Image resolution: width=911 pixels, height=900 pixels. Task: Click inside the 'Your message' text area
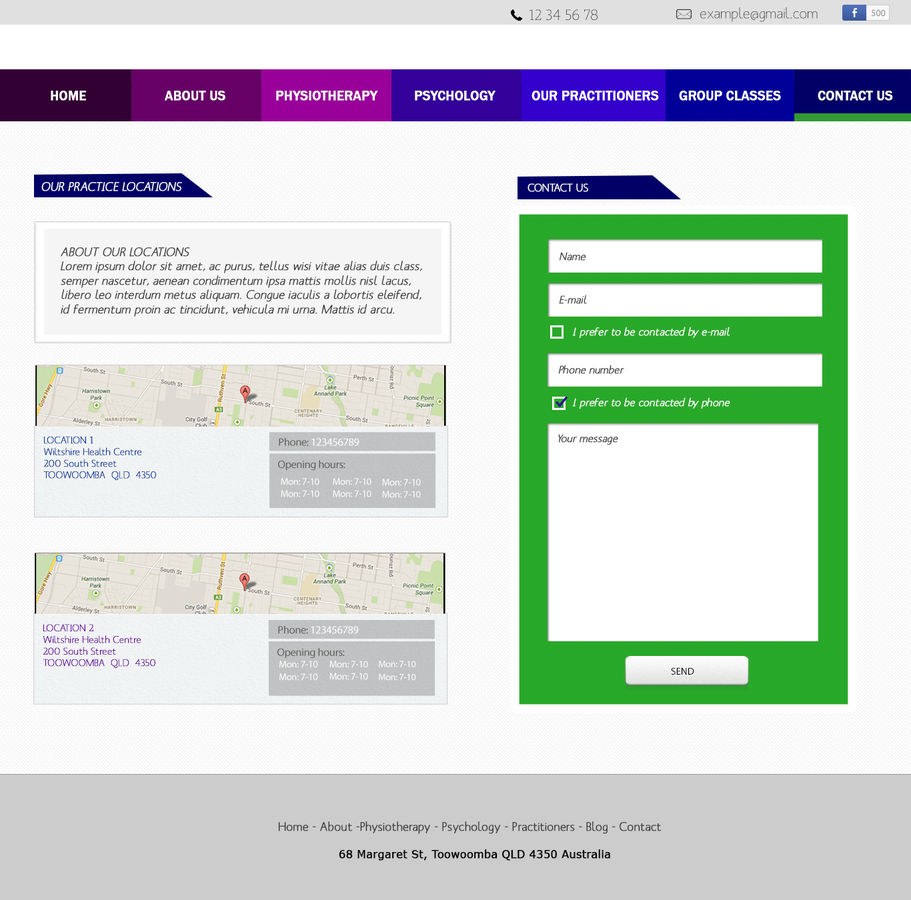pos(685,530)
